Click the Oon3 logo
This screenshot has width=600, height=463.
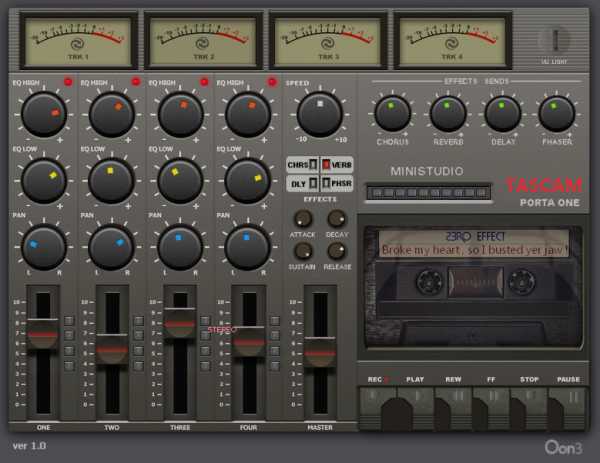pos(563,447)
